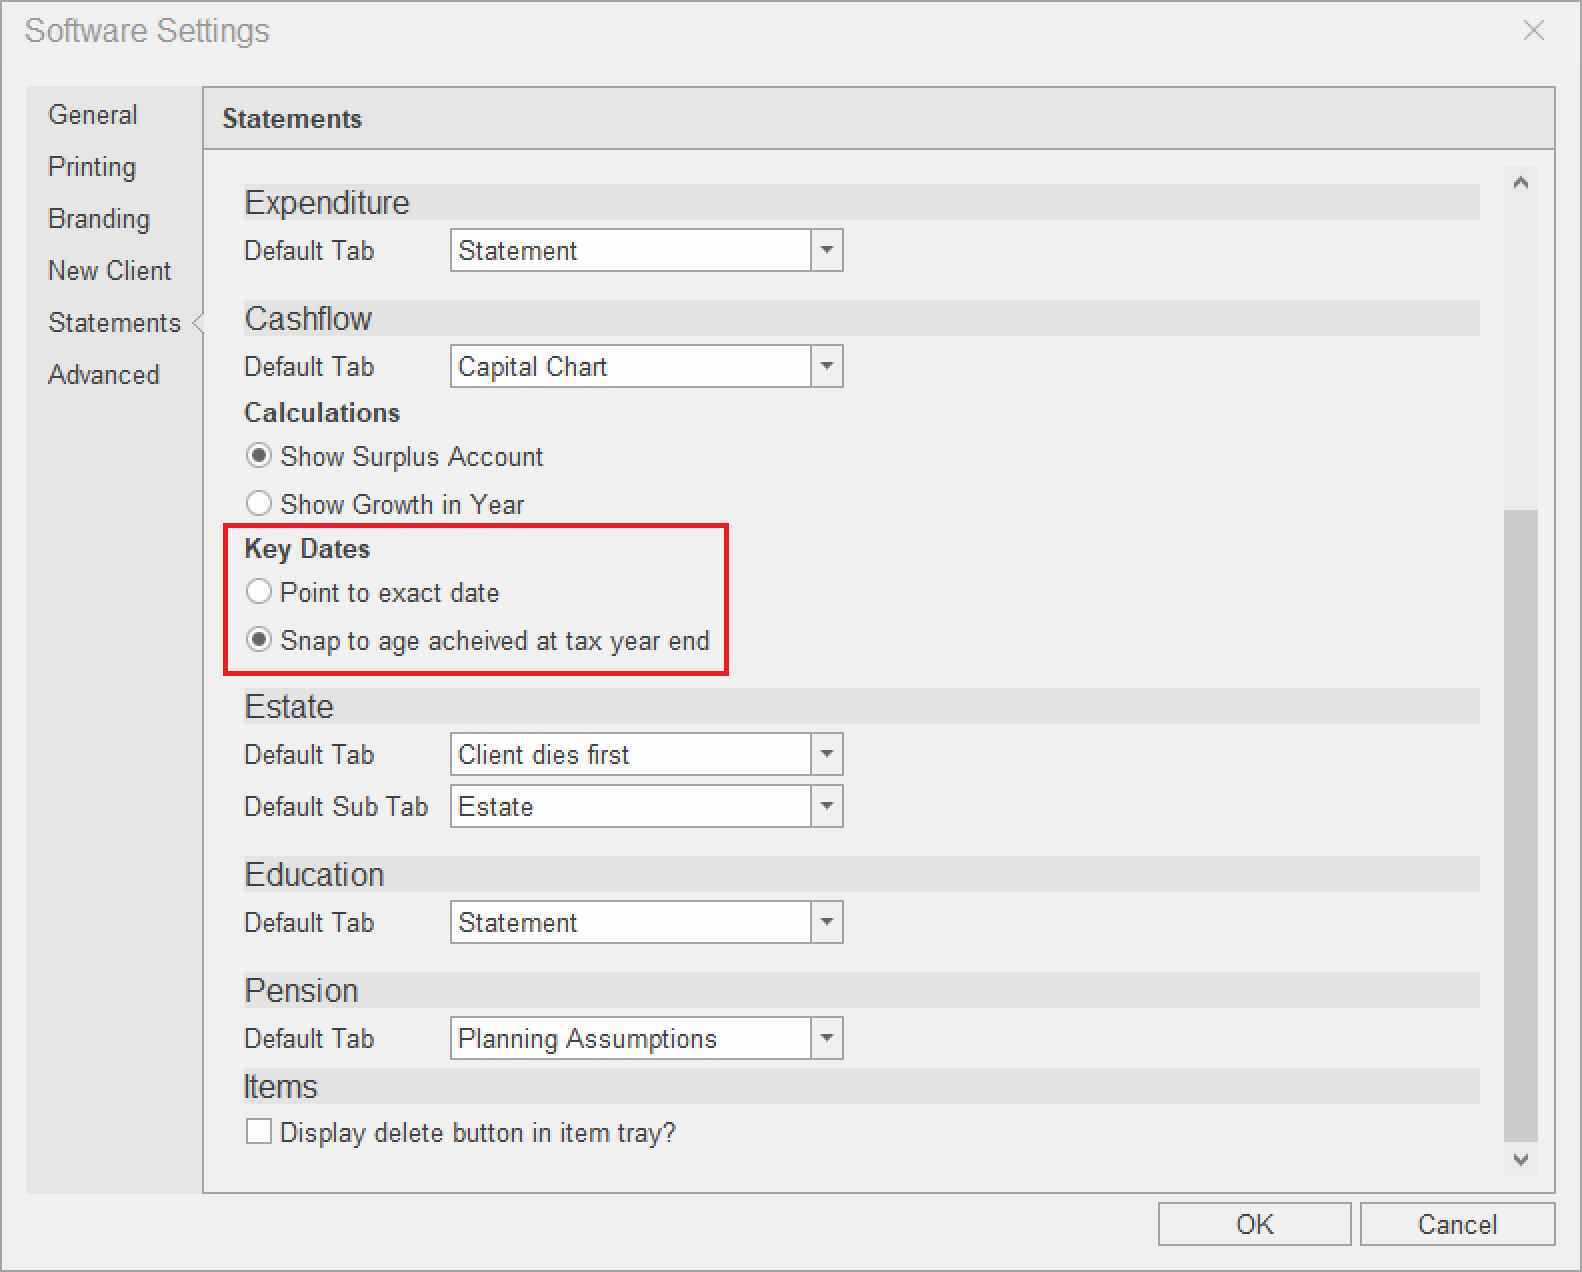Expand the Estate Default Tab dropdown
This screenshot has height=1272, width=1582.
click(x=826, y=754)
